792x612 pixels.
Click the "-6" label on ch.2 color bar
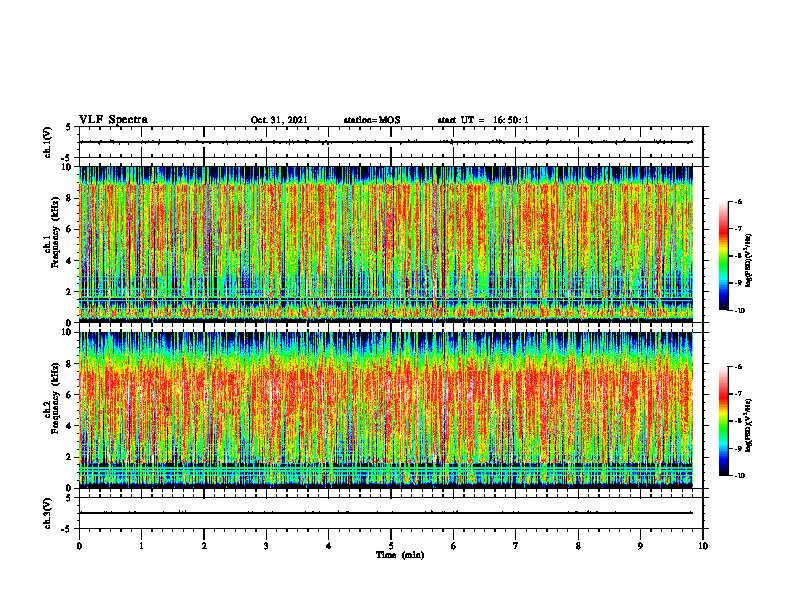pos(738,367)
